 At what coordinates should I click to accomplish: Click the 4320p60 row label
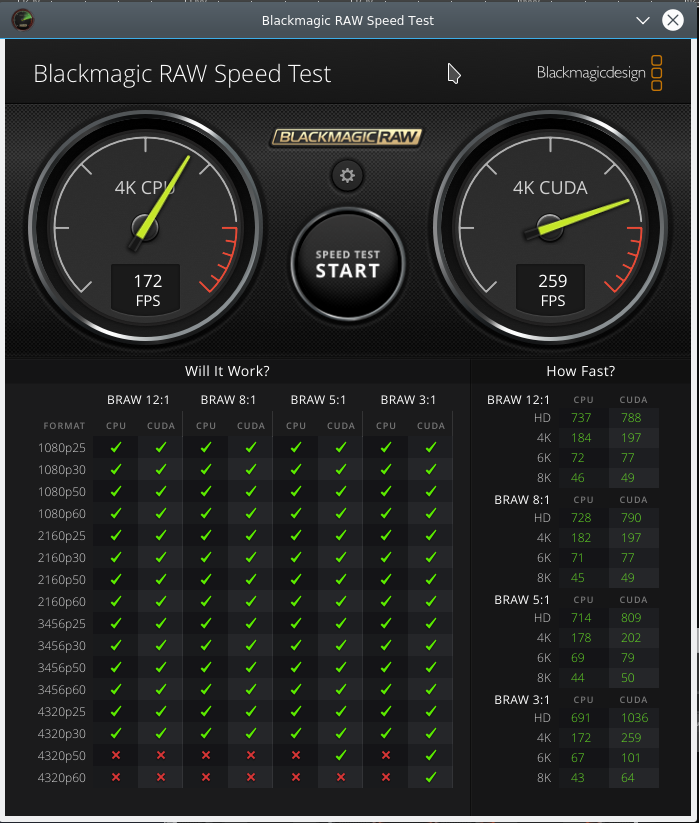[61, 778]
